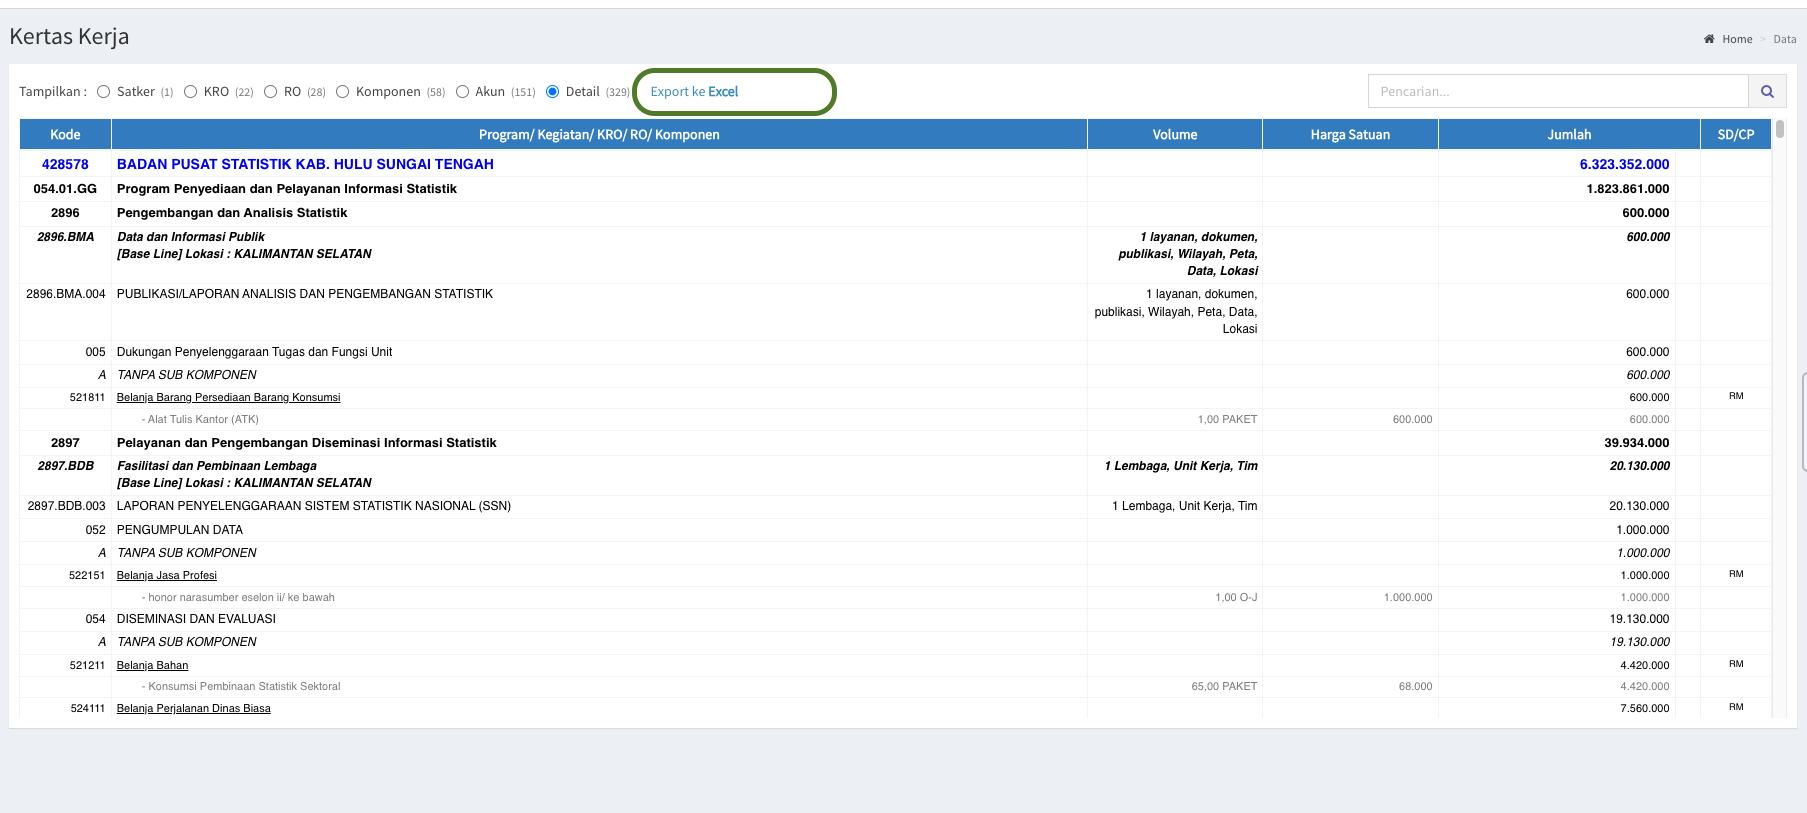
Task: Click code 2897.BDB.003
Action: 66,506
